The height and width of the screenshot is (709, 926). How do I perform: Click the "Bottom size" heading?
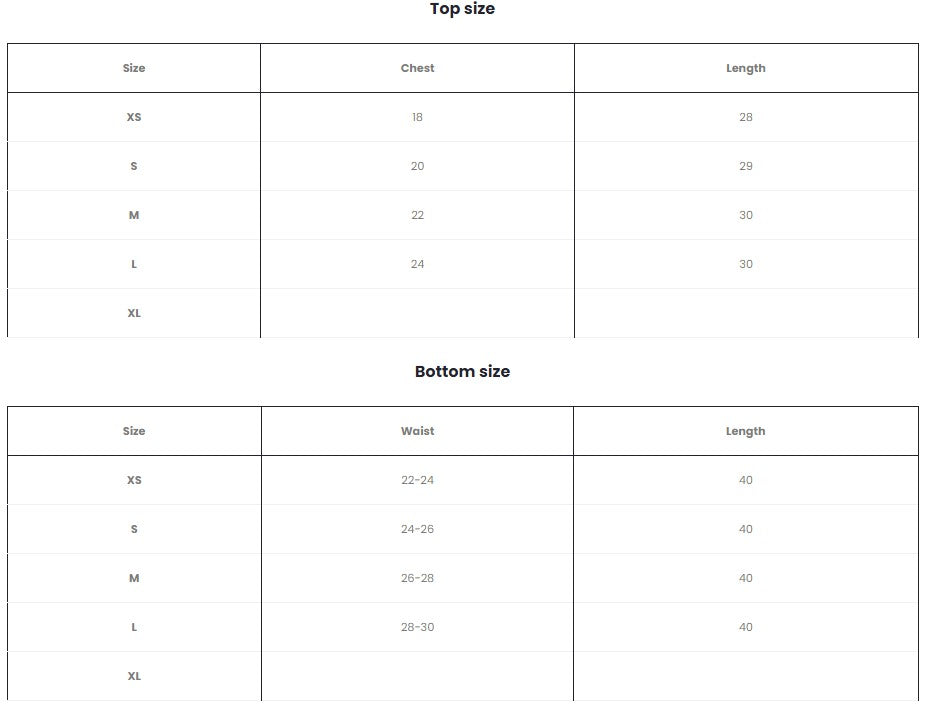coord(462,371)
